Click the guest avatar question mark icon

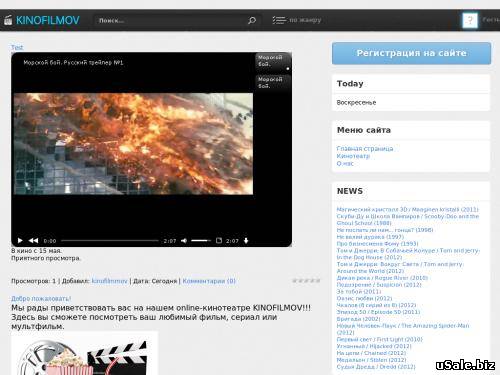pyautogui.click(x=470, y=20)
